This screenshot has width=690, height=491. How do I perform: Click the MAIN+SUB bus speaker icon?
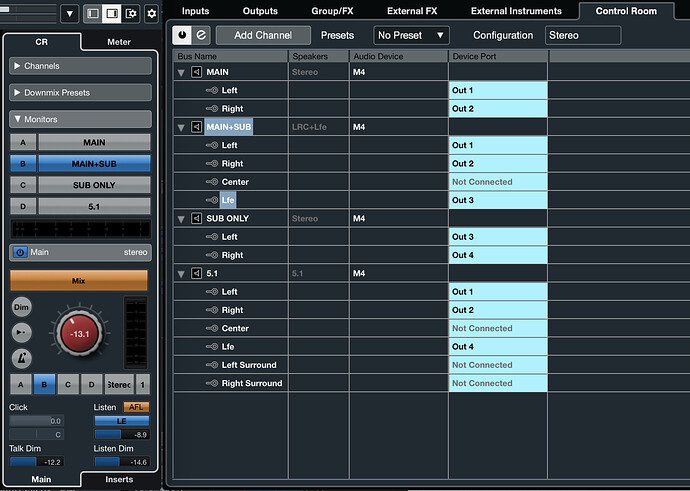pyautogui.click(x=196, y=127)
